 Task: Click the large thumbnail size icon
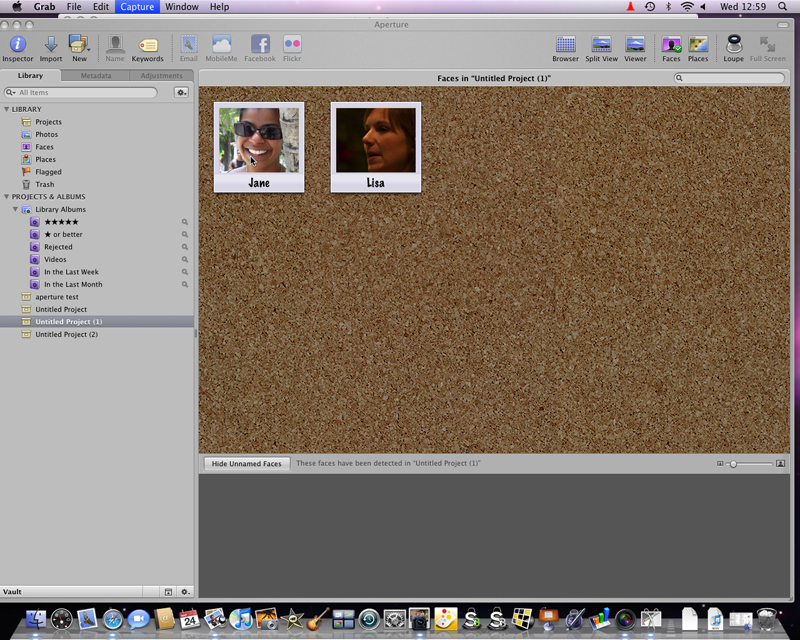pyautogui.click(x=780, y=463)
